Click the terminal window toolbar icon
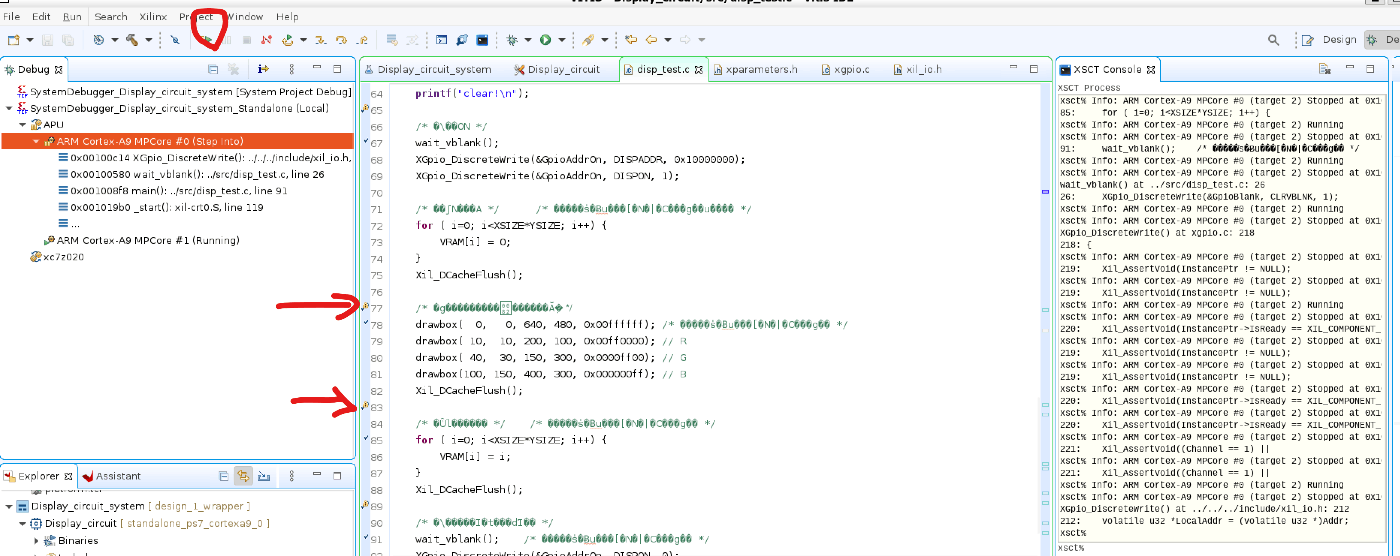 click(482, 40)
